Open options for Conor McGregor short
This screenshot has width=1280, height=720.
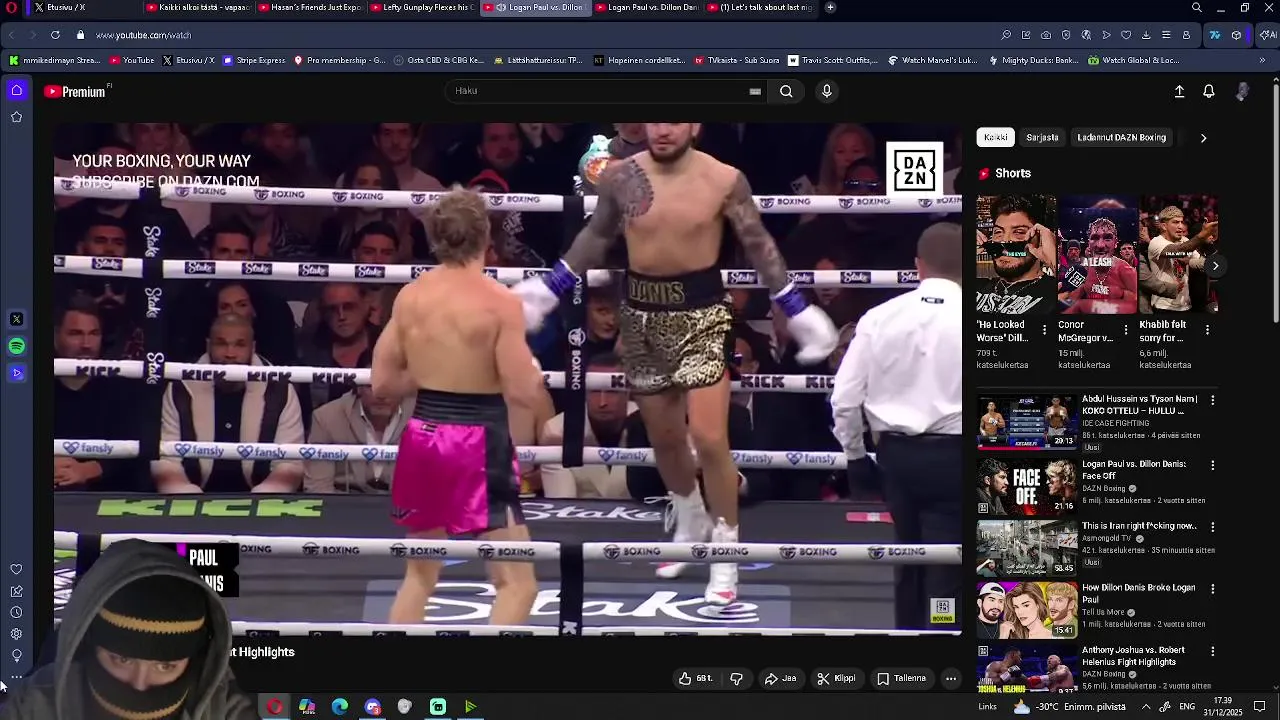click(1126, 330)
